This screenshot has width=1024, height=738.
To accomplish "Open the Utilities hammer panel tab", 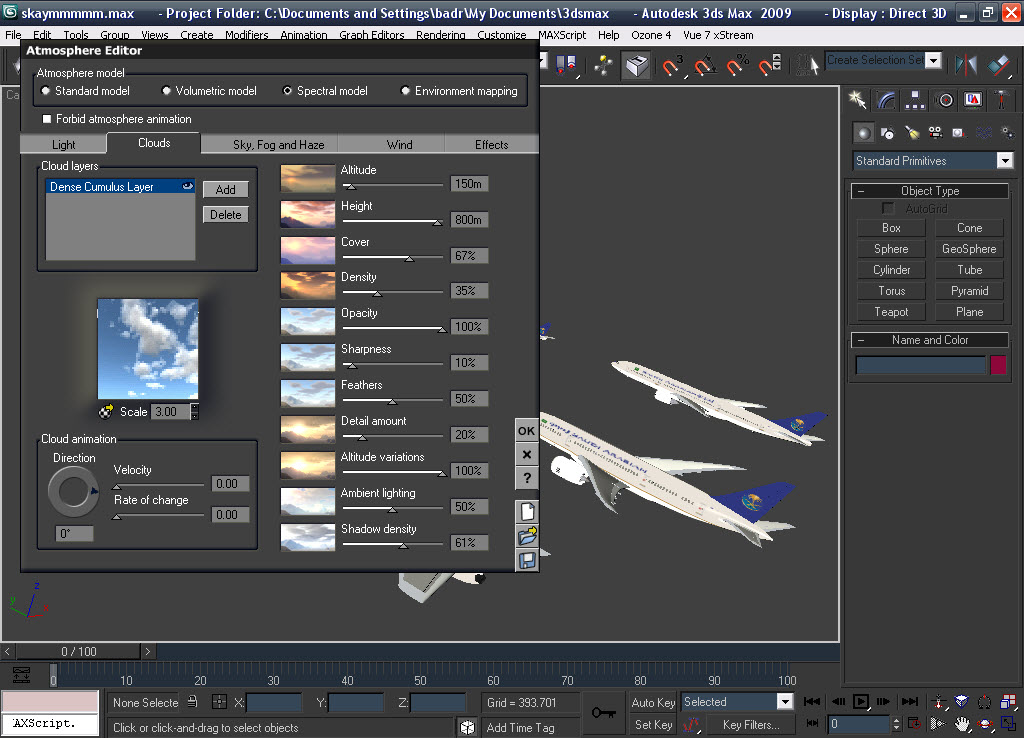I will point(1000,100).
